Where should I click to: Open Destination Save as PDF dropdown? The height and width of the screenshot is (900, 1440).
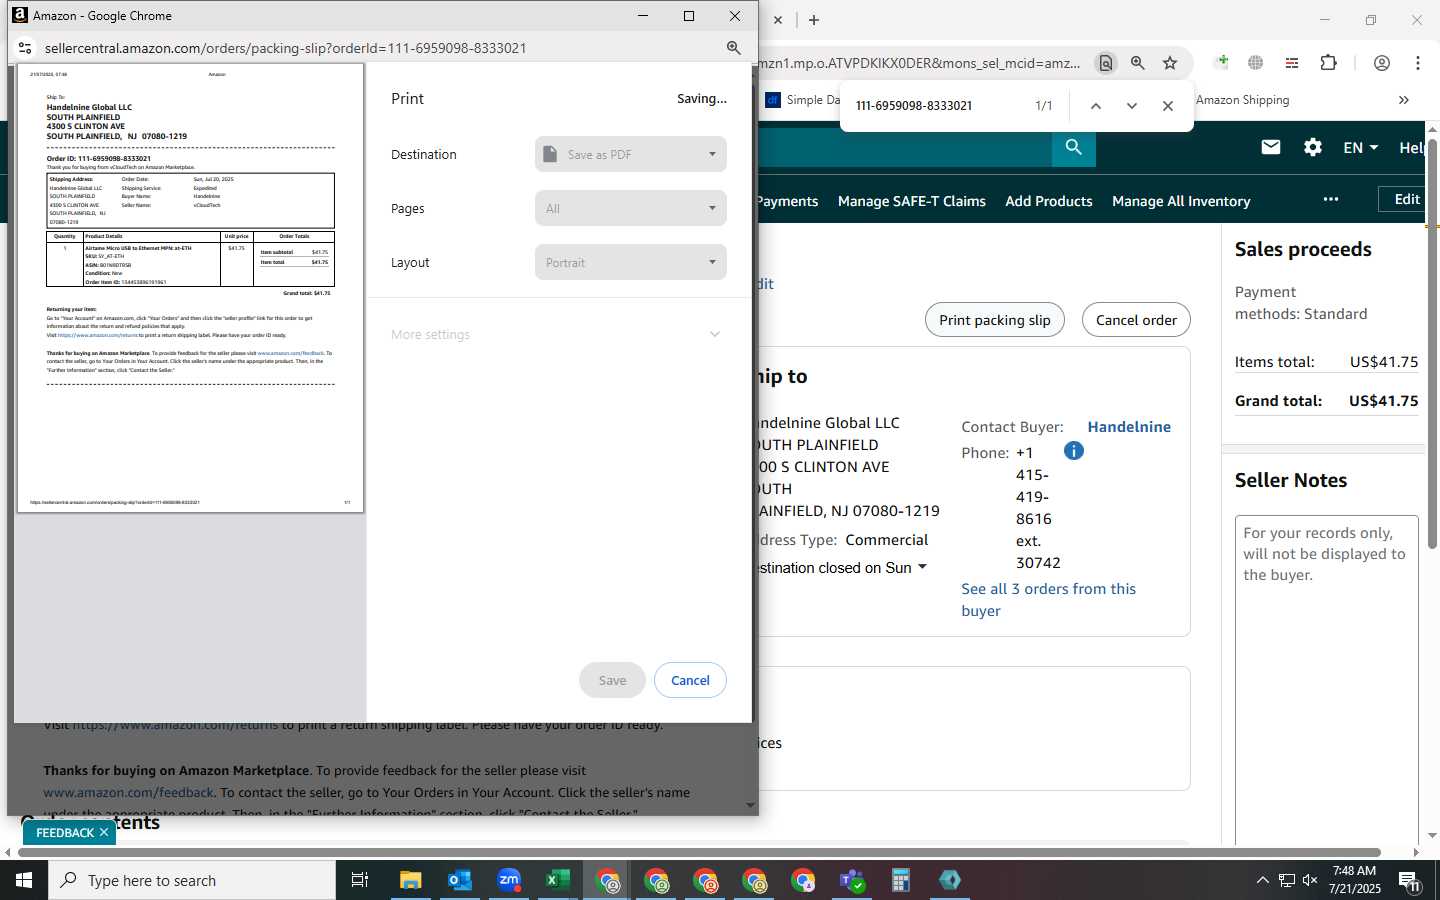(x=631, y=154)
